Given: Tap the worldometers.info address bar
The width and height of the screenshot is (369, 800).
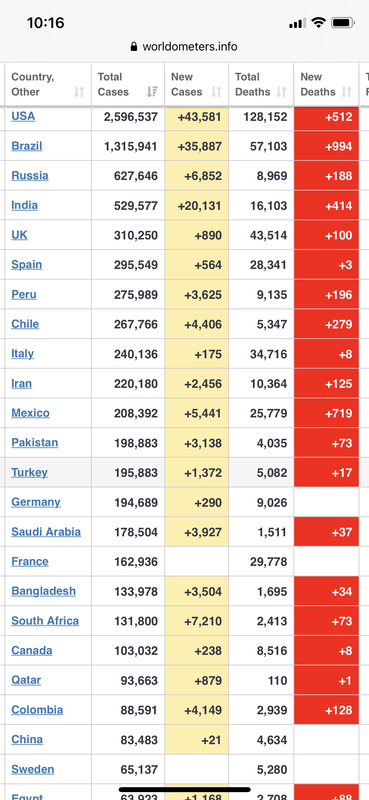Looking at the screenshot, I should coord(184,47).
